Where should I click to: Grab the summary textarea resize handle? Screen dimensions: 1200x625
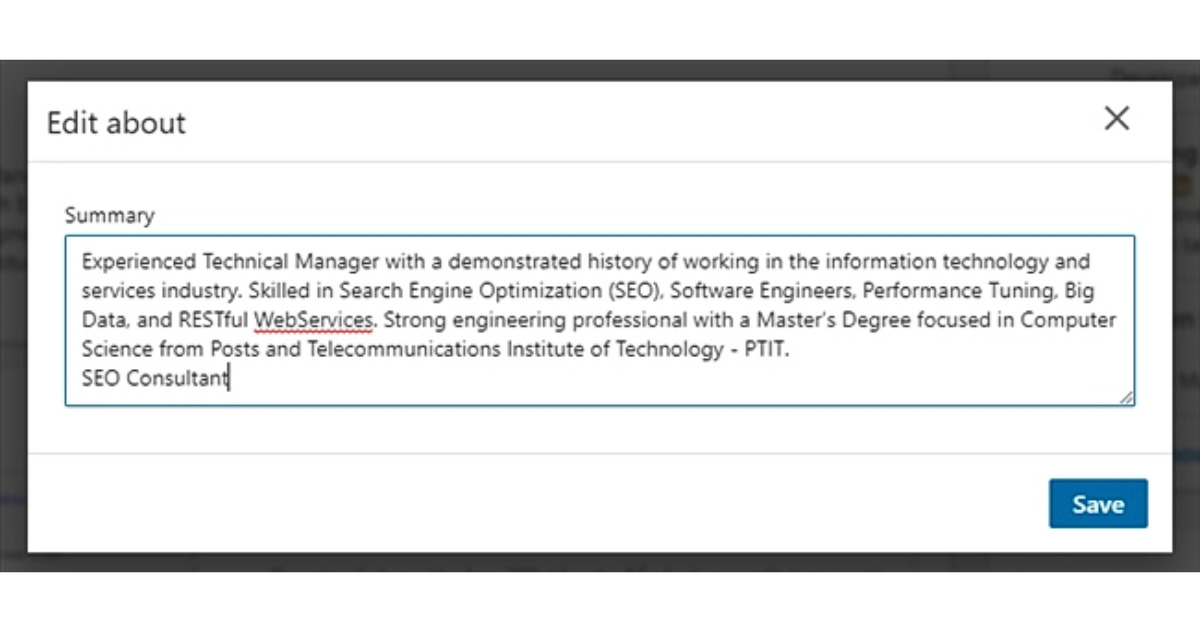[1126, 397]
